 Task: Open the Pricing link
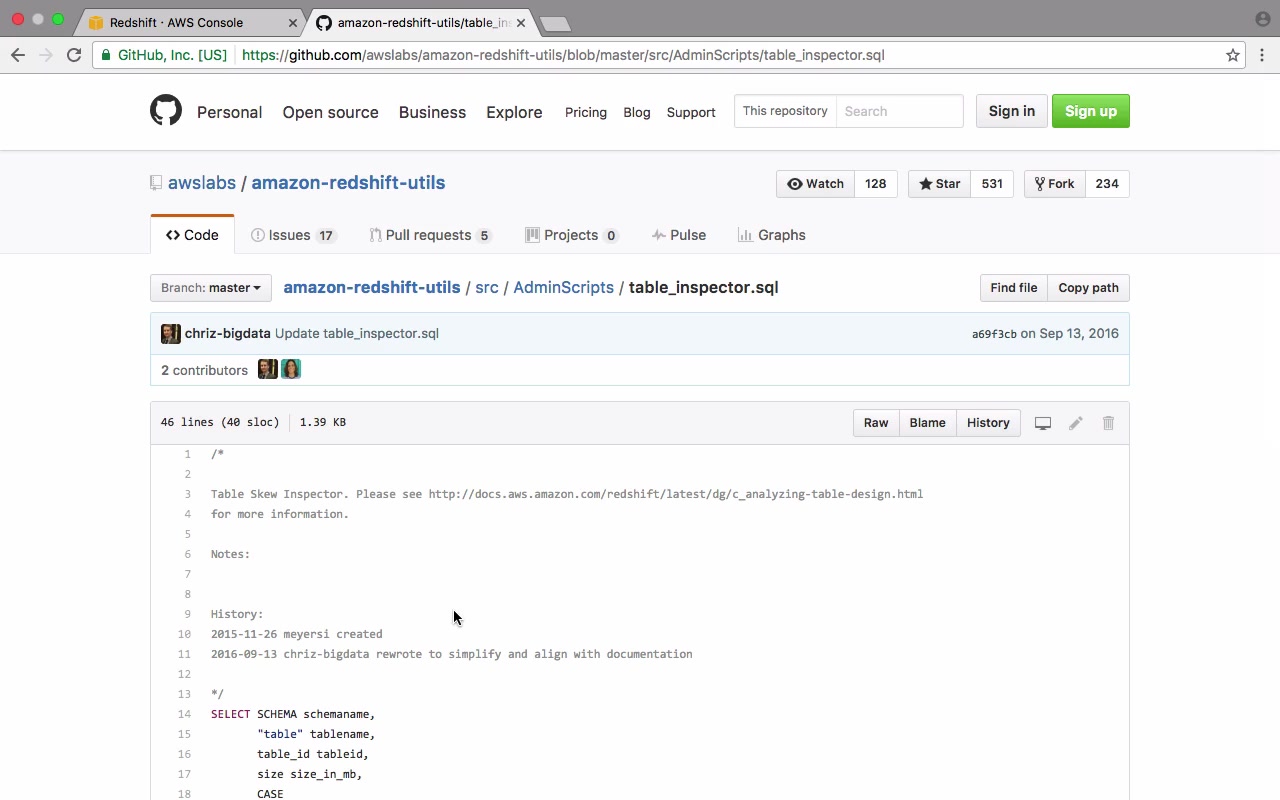click(586, 112)
